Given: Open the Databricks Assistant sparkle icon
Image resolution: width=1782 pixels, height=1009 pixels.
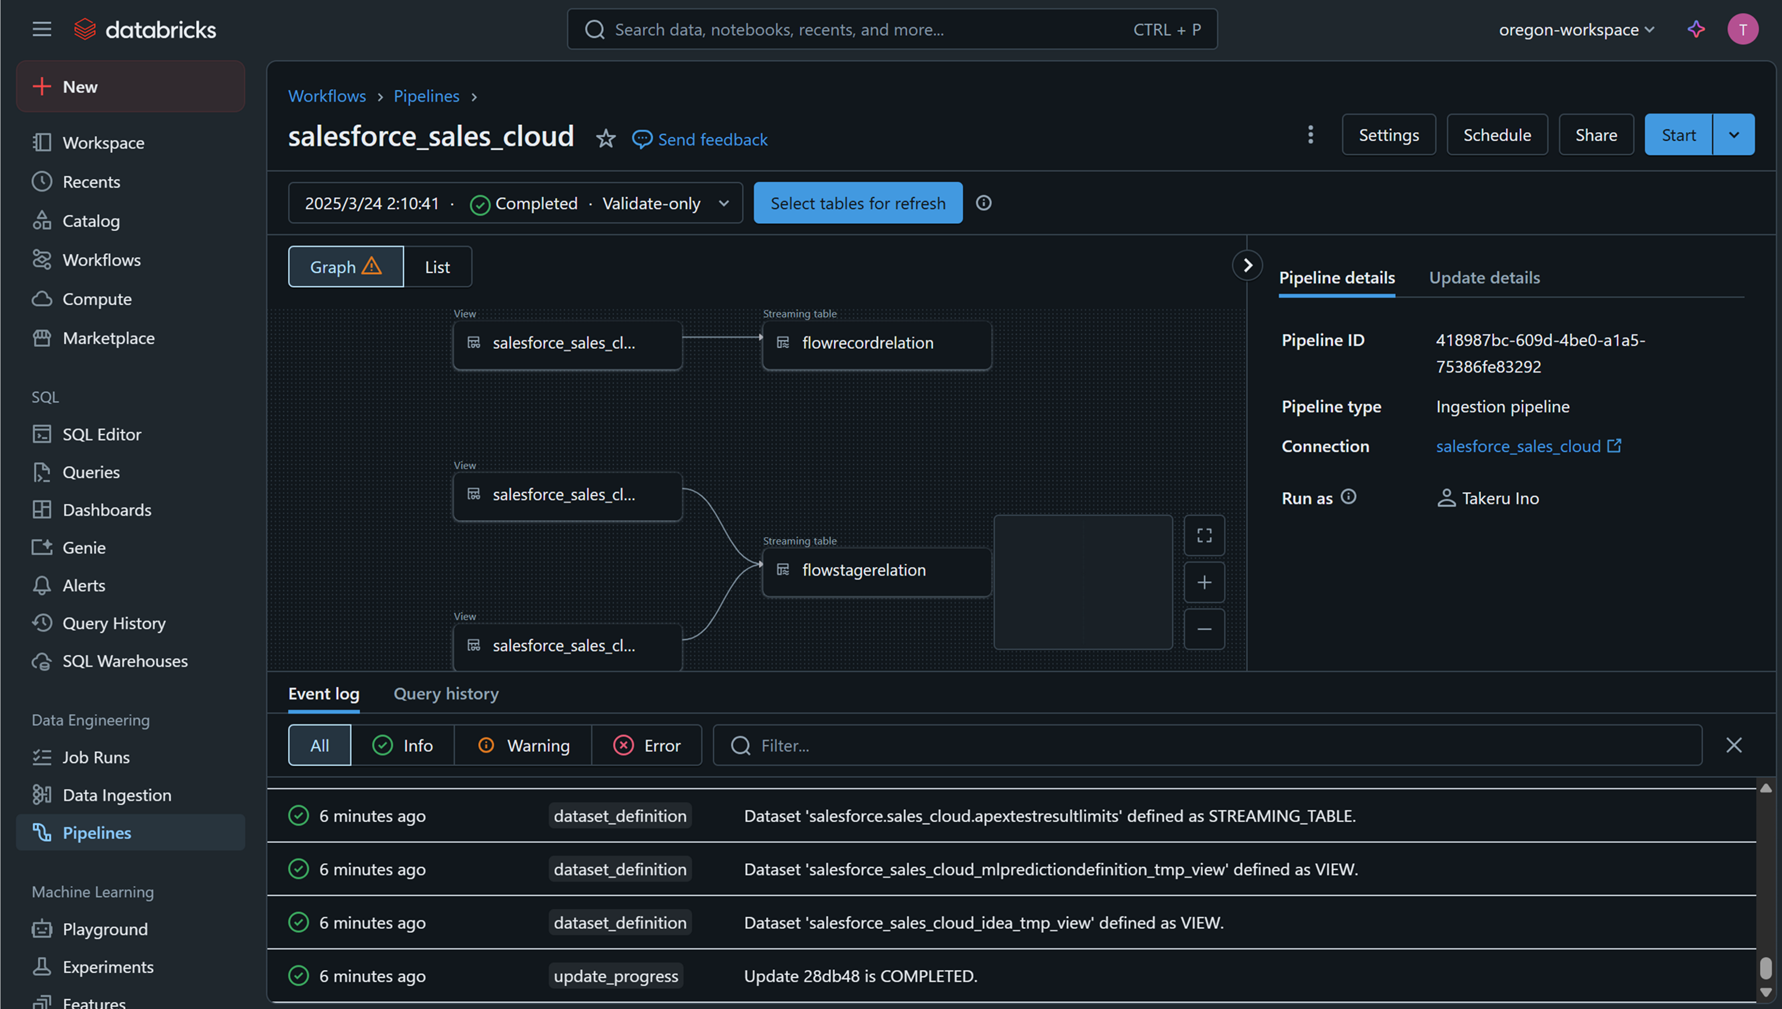Looking at the screenshot, I should 1696,29.
